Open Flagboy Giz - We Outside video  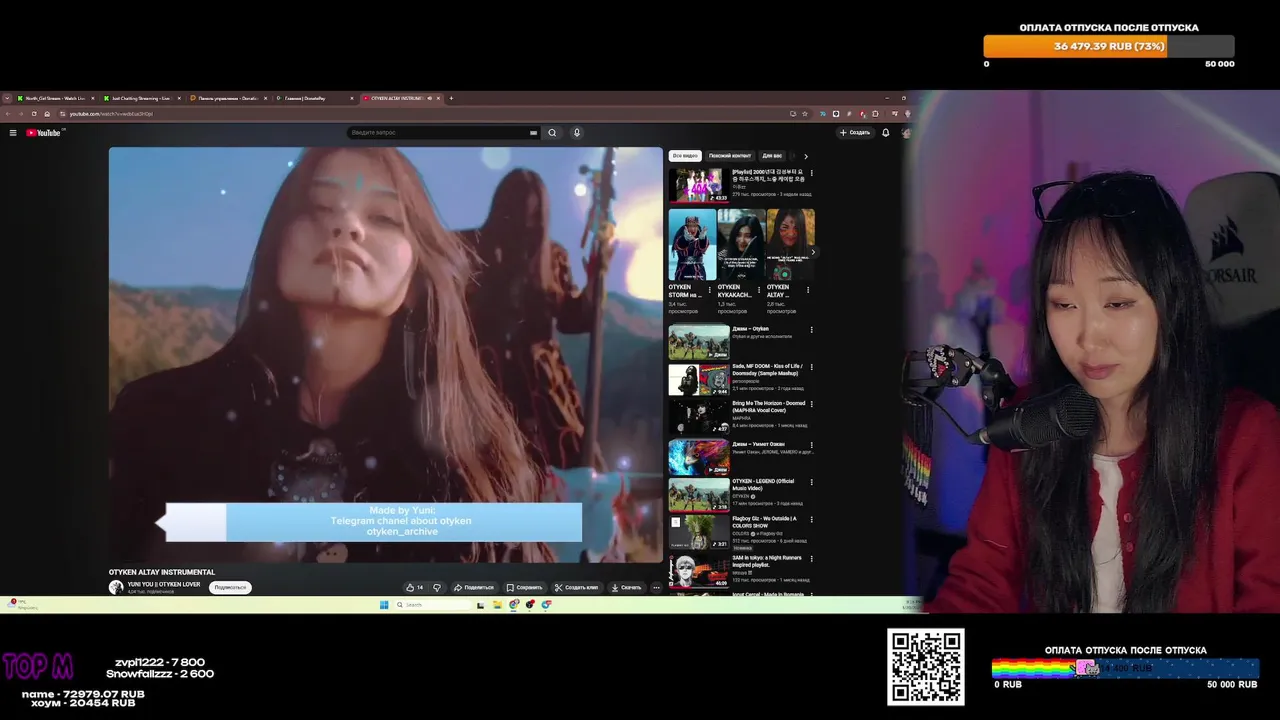tap(764, 522)
